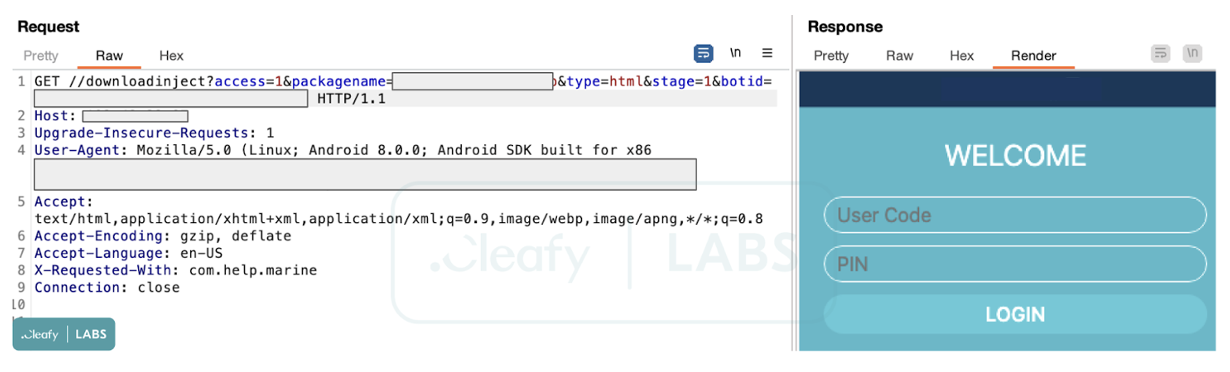Click the GET //downloadinject request line
Viewport: 1230px width, 372px height.
tap(403, 81)
